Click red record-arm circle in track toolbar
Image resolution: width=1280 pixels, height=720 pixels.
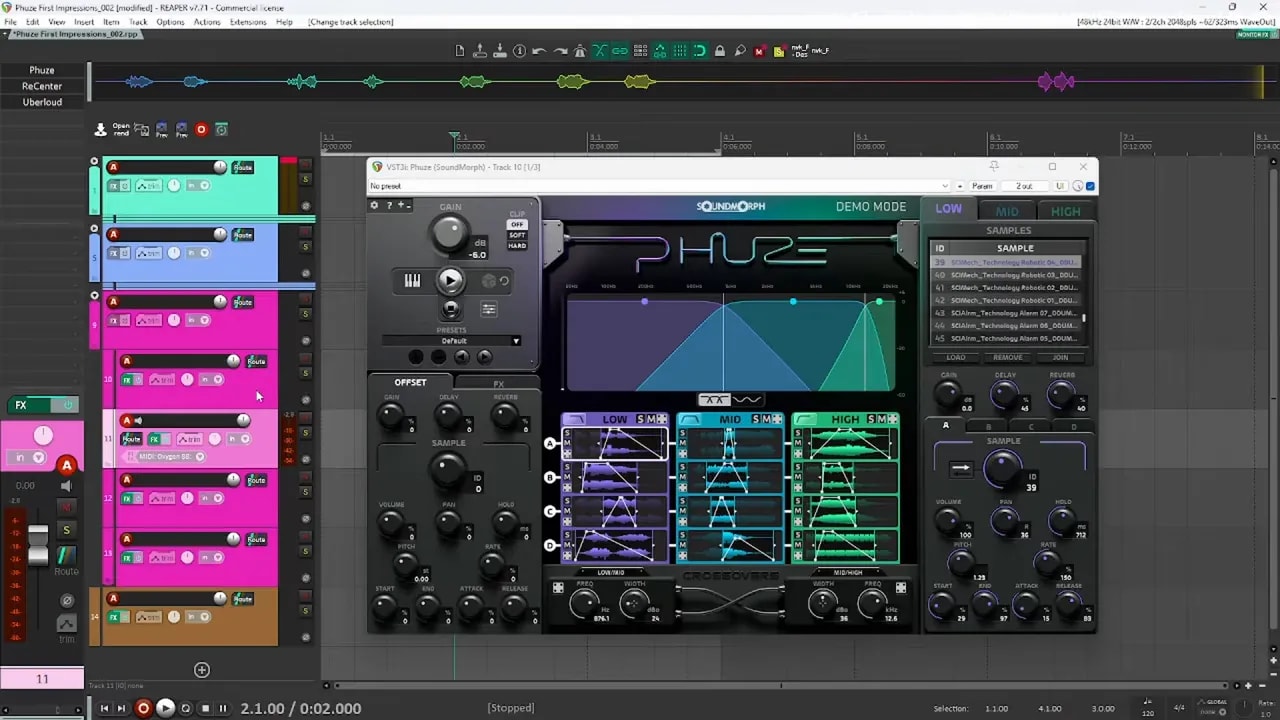click(x=201, y=129)
